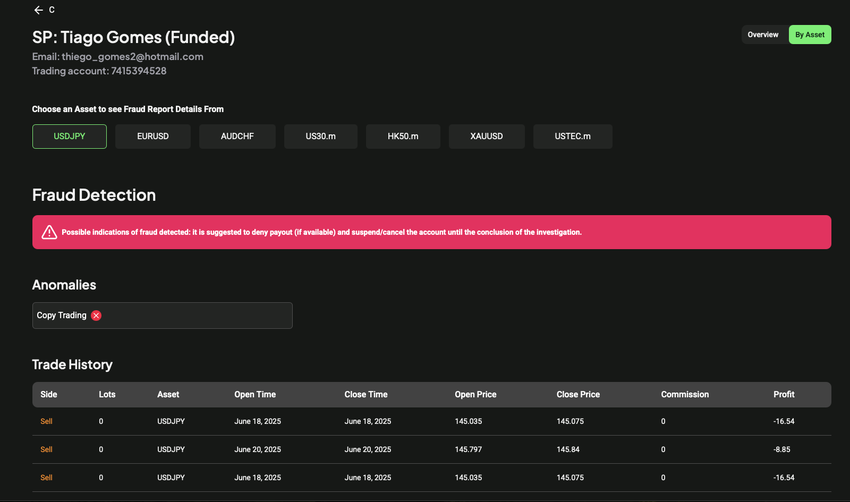Switch to the Overview tab
The height and width of the screenshot is (502, 850).
(x=763, y=35)
